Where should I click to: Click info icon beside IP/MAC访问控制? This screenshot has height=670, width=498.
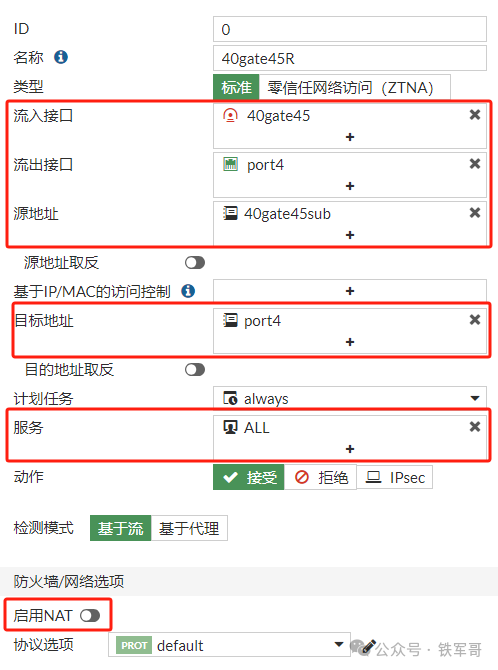[x=188, y=291]
